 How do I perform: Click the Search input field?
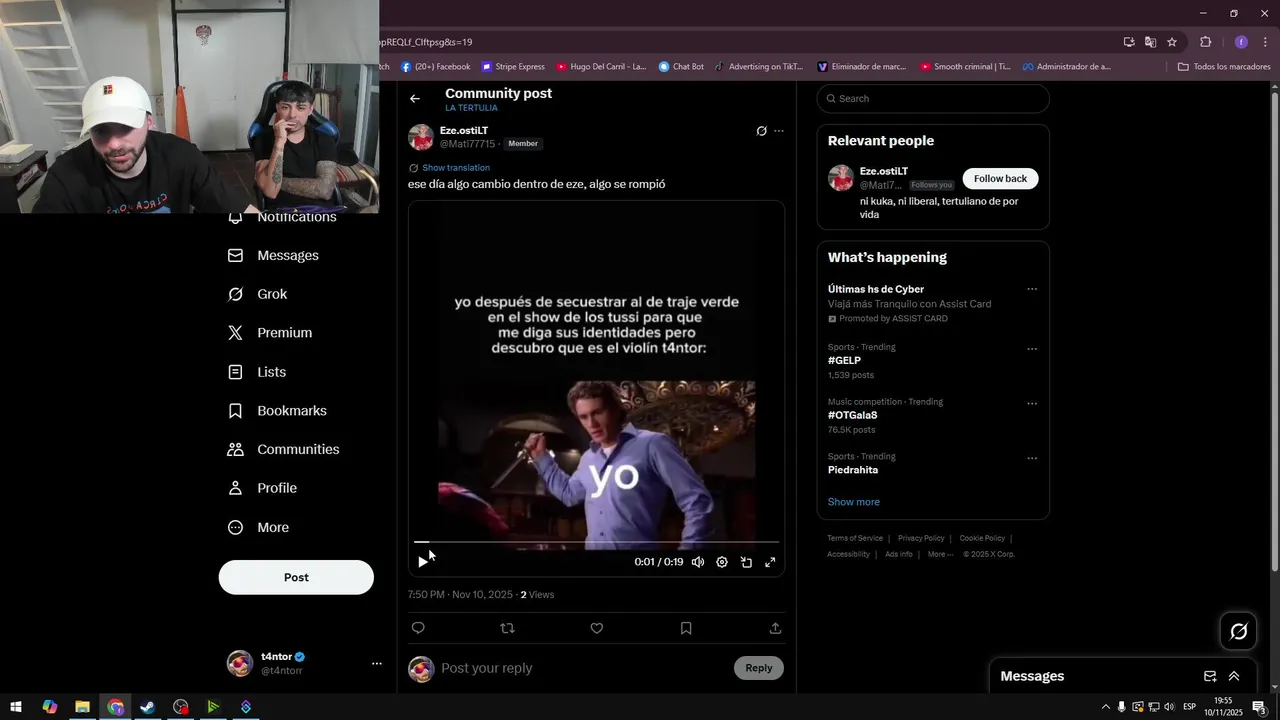pyautogui.click(x=933, y=99)
